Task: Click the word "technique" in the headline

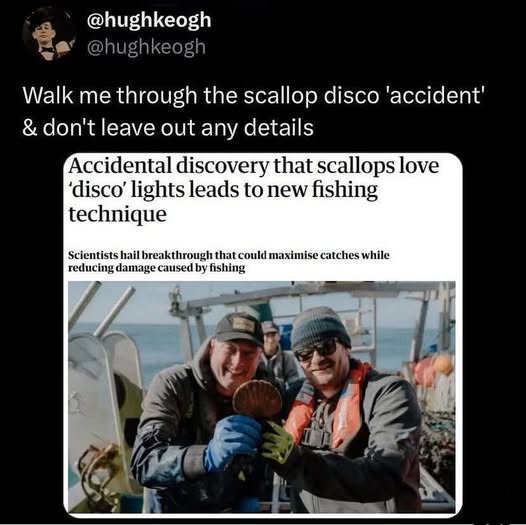Action: [x=118, y=214]
